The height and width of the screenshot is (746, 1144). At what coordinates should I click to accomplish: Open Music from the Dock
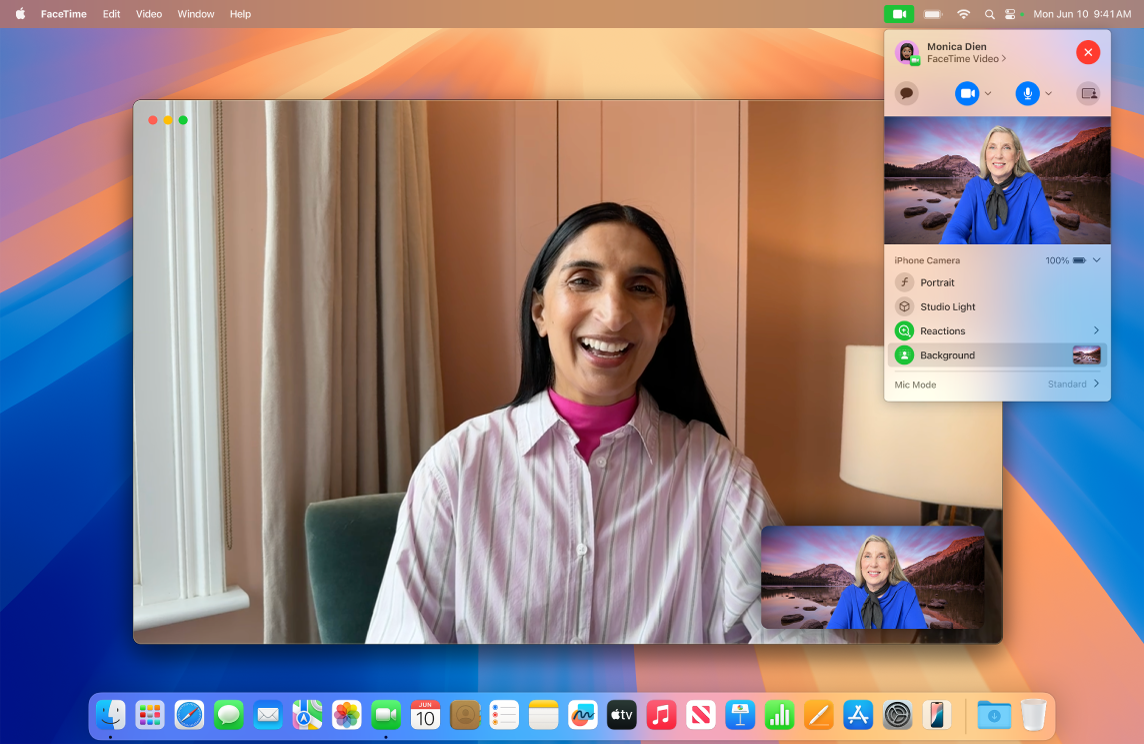pos(660,715)
